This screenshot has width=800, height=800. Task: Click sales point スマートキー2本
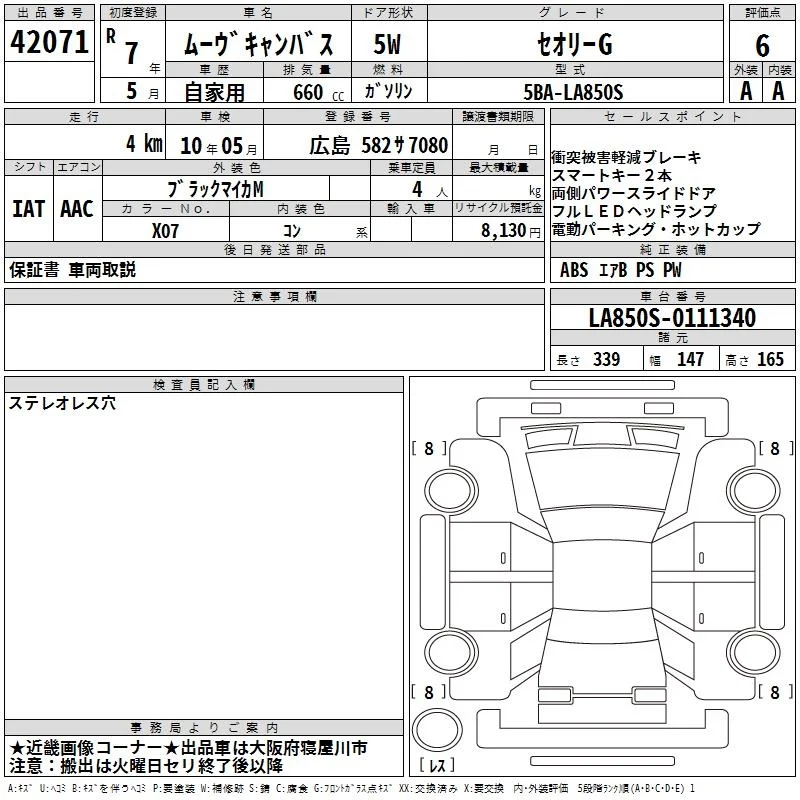click(612, 176)
